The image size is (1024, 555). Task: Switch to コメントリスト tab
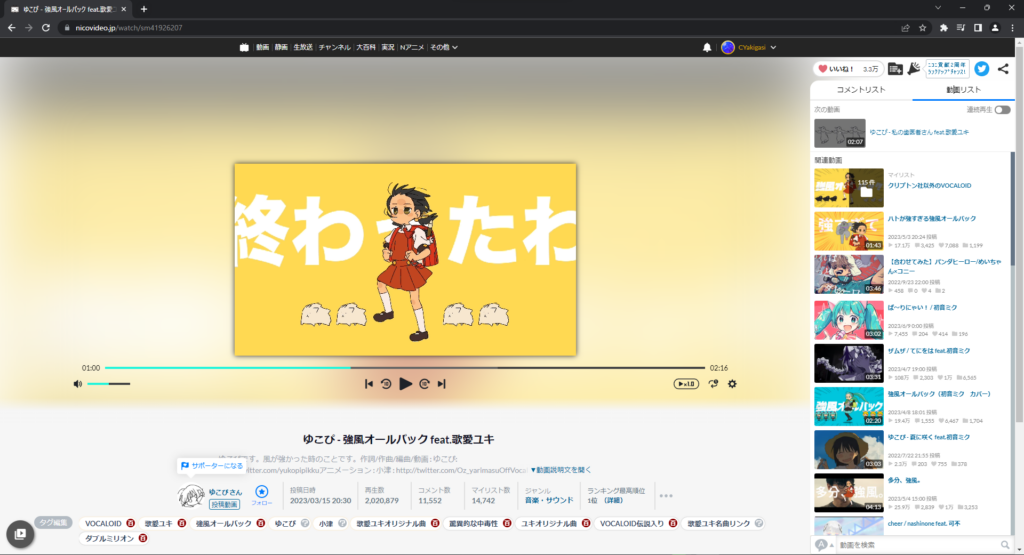pos(861,89)
